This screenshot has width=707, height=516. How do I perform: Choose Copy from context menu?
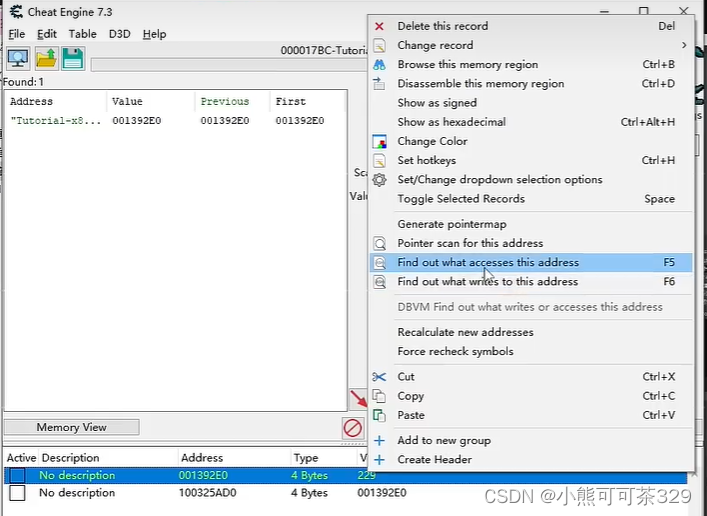531,396
